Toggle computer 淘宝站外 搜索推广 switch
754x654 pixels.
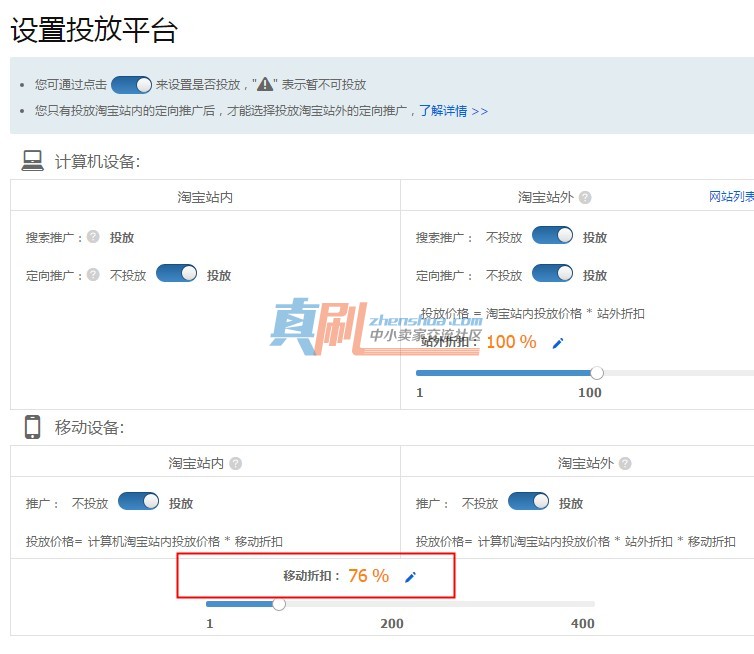pyautogui.click(x=553, y=235)
